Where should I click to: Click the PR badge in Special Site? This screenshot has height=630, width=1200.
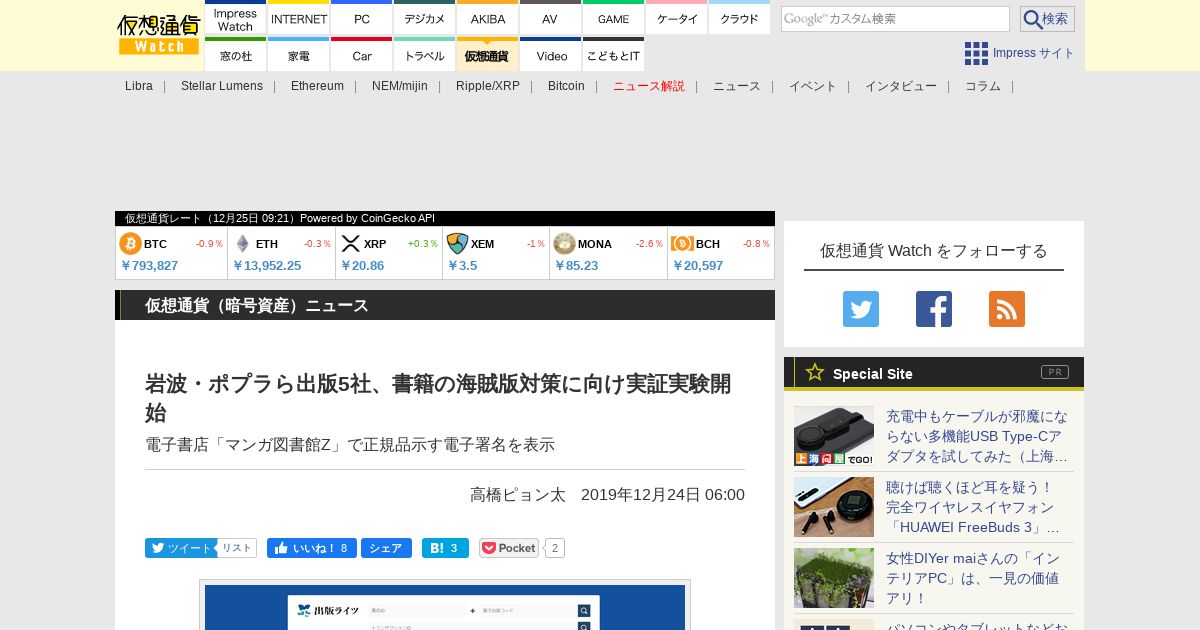click(1055, 372)
